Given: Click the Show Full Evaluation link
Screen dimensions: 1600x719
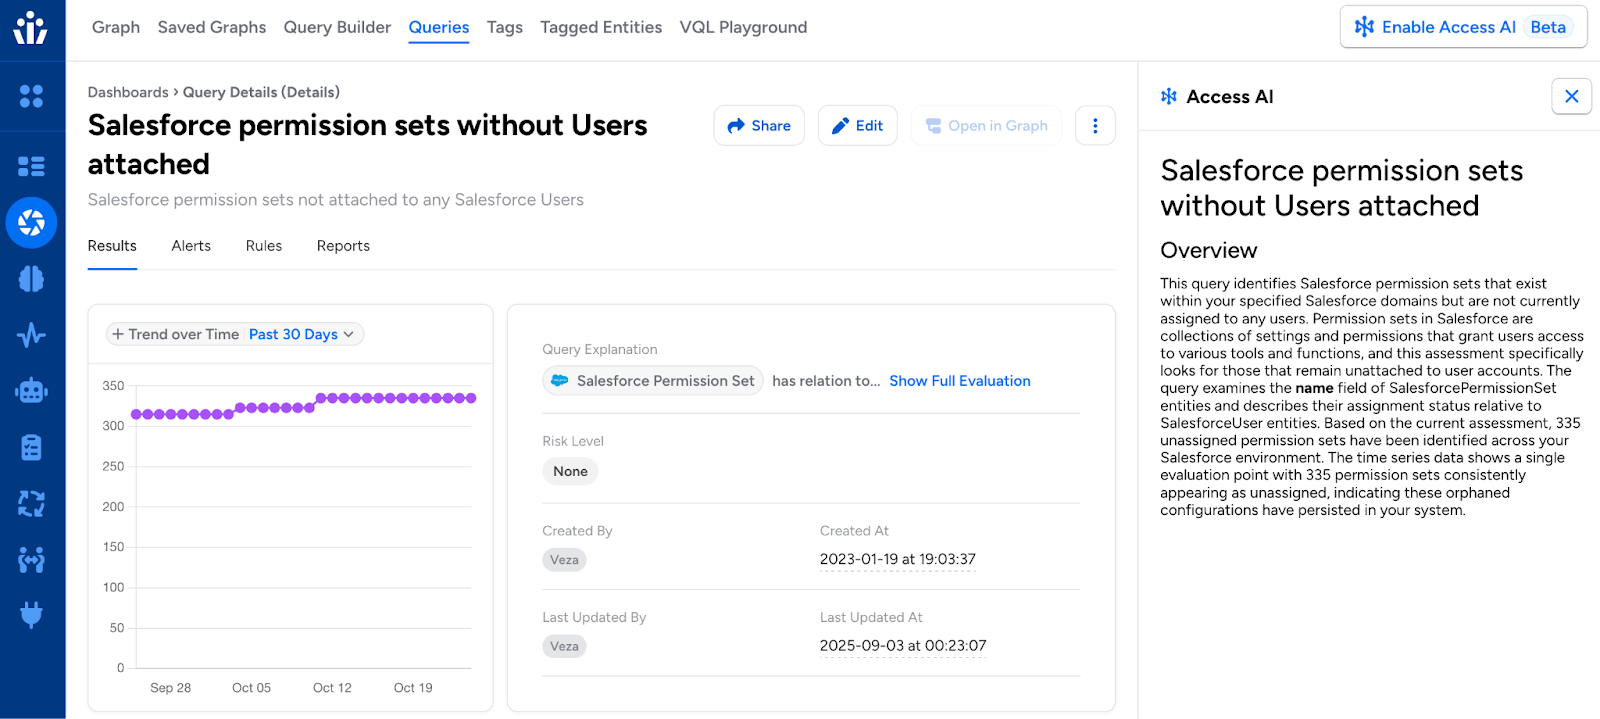Looking at the screenshot, I should (x=959, y=381).
